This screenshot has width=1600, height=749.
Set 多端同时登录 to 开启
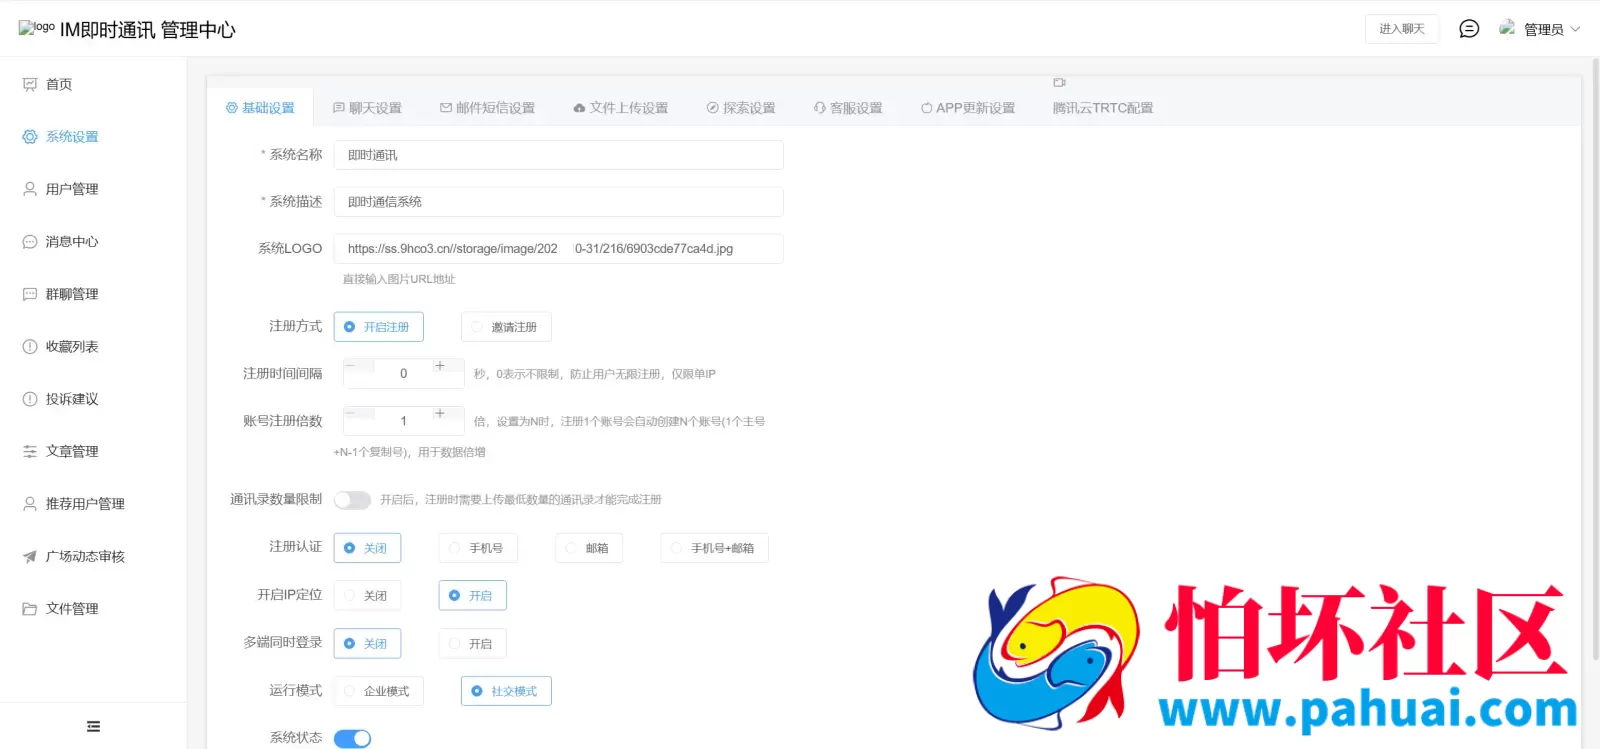pyautogui.click(x=472, y=644)
